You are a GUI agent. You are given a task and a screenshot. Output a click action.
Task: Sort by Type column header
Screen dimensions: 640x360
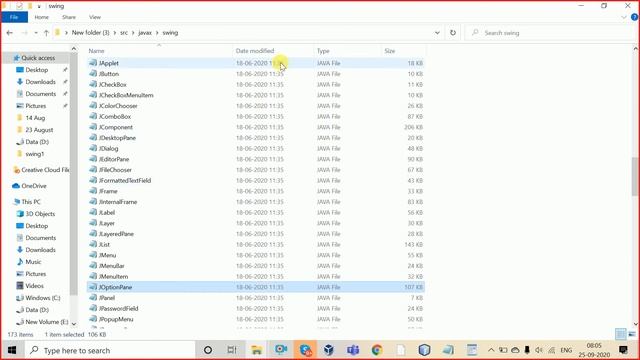pos(323,51)
